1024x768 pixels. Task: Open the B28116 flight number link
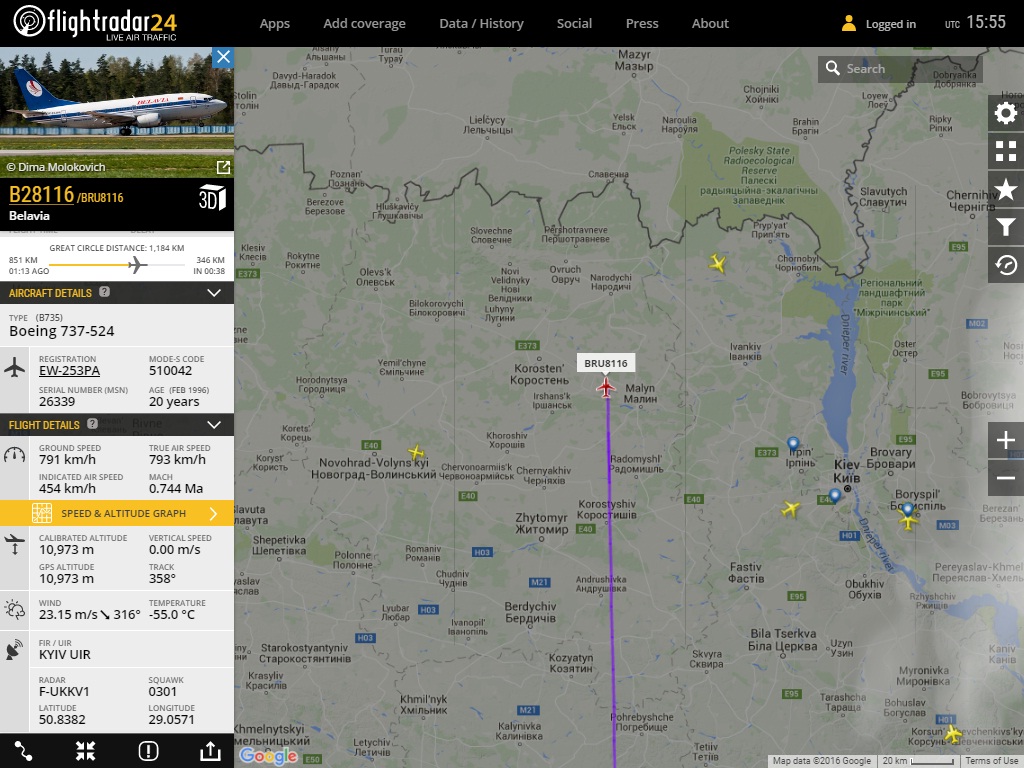(x=41, y=195)
